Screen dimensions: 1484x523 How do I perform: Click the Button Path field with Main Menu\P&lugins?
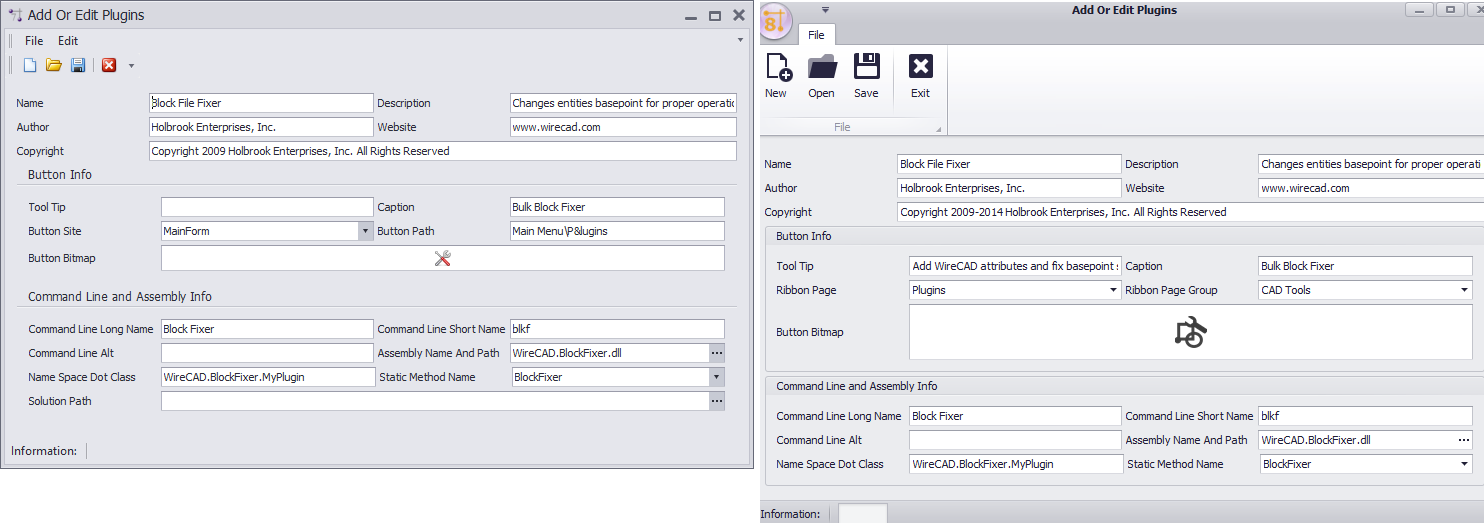[x=617, y=231]
